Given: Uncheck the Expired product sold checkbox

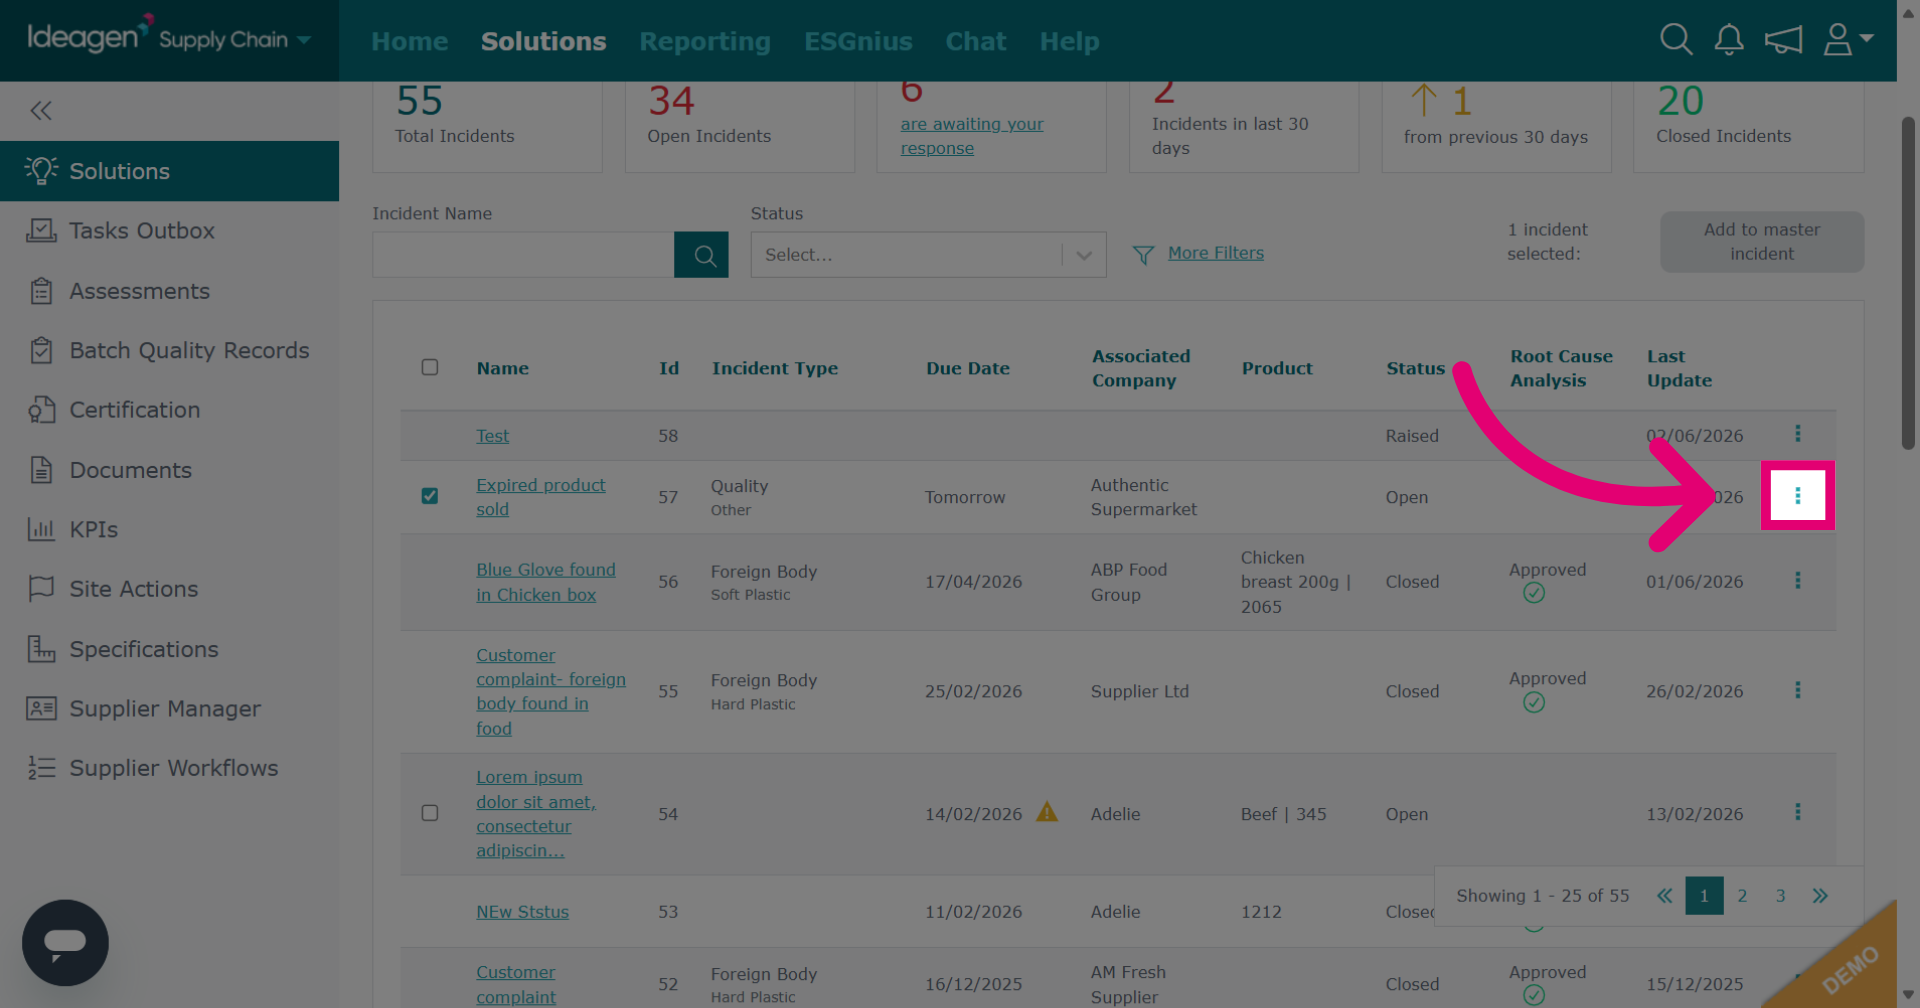Looking at the screenshot, I should click(430, 496).
